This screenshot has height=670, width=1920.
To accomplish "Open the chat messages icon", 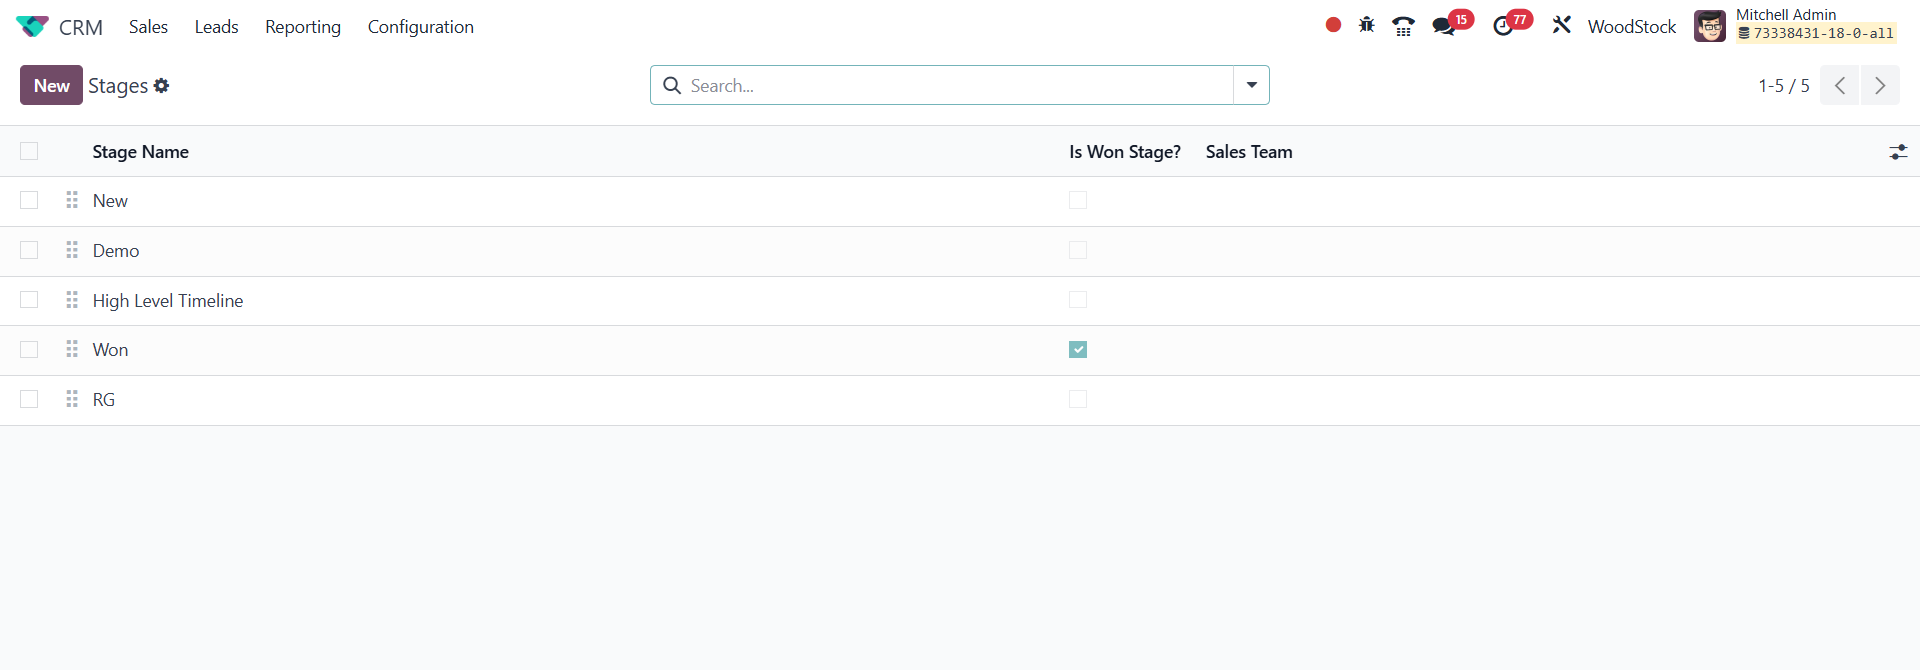I will tap(1444, 26).
